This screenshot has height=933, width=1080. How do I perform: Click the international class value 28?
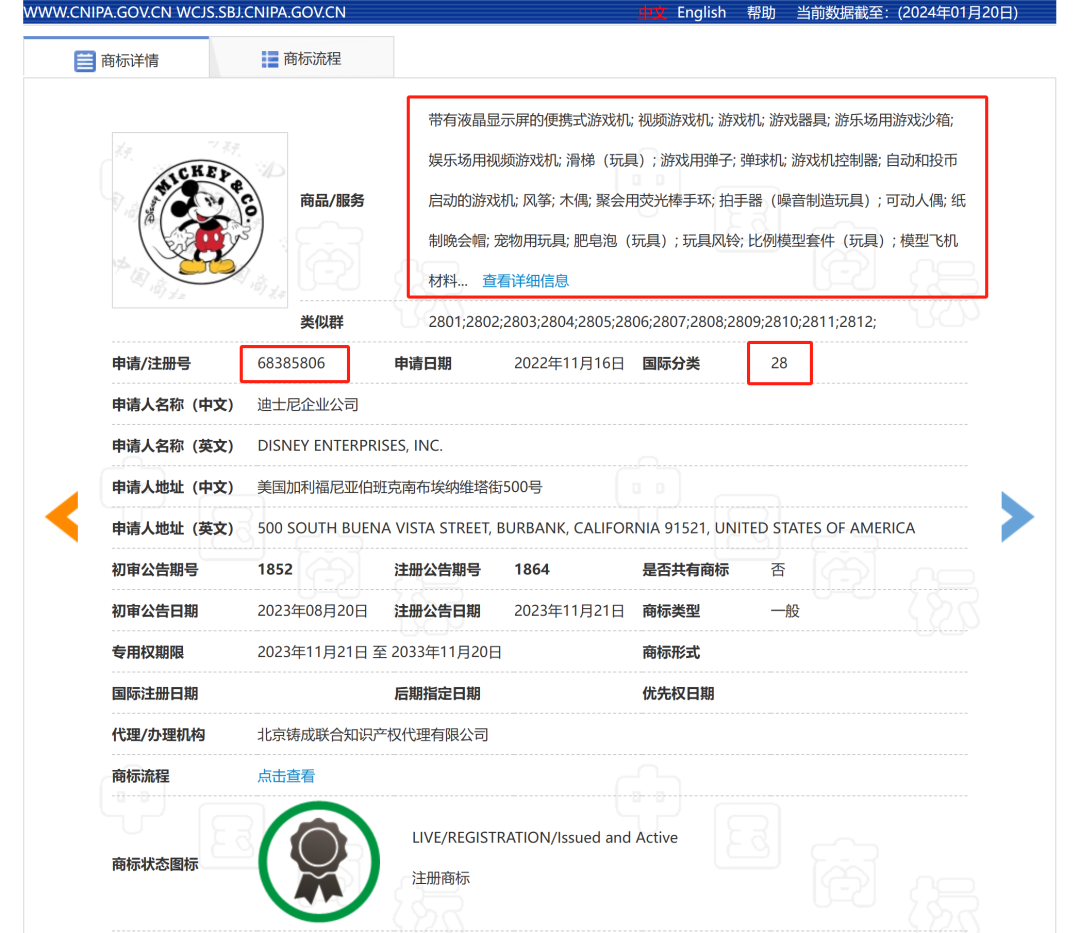[x=779, y=363]
